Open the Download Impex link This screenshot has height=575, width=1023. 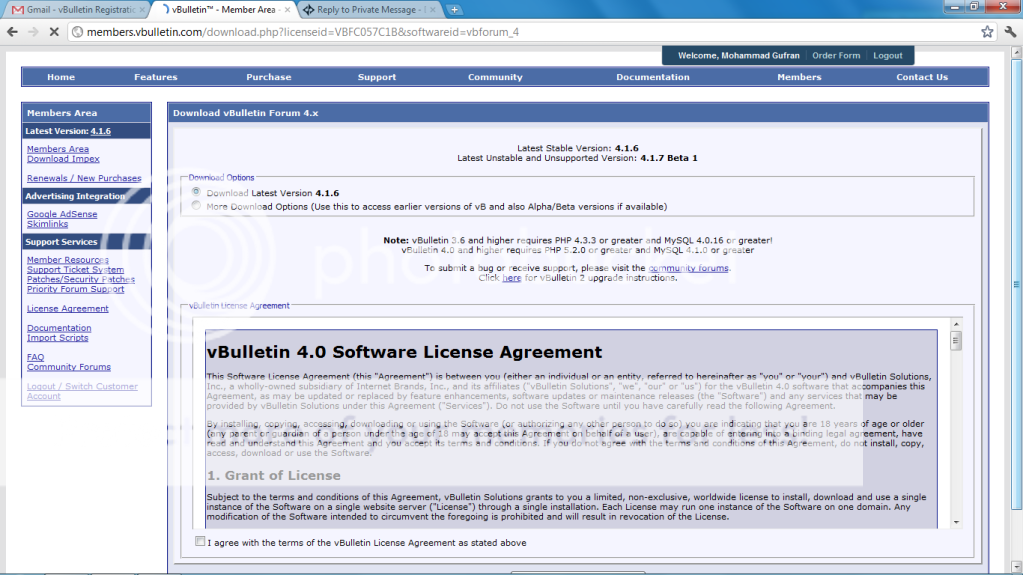(63, 159)
